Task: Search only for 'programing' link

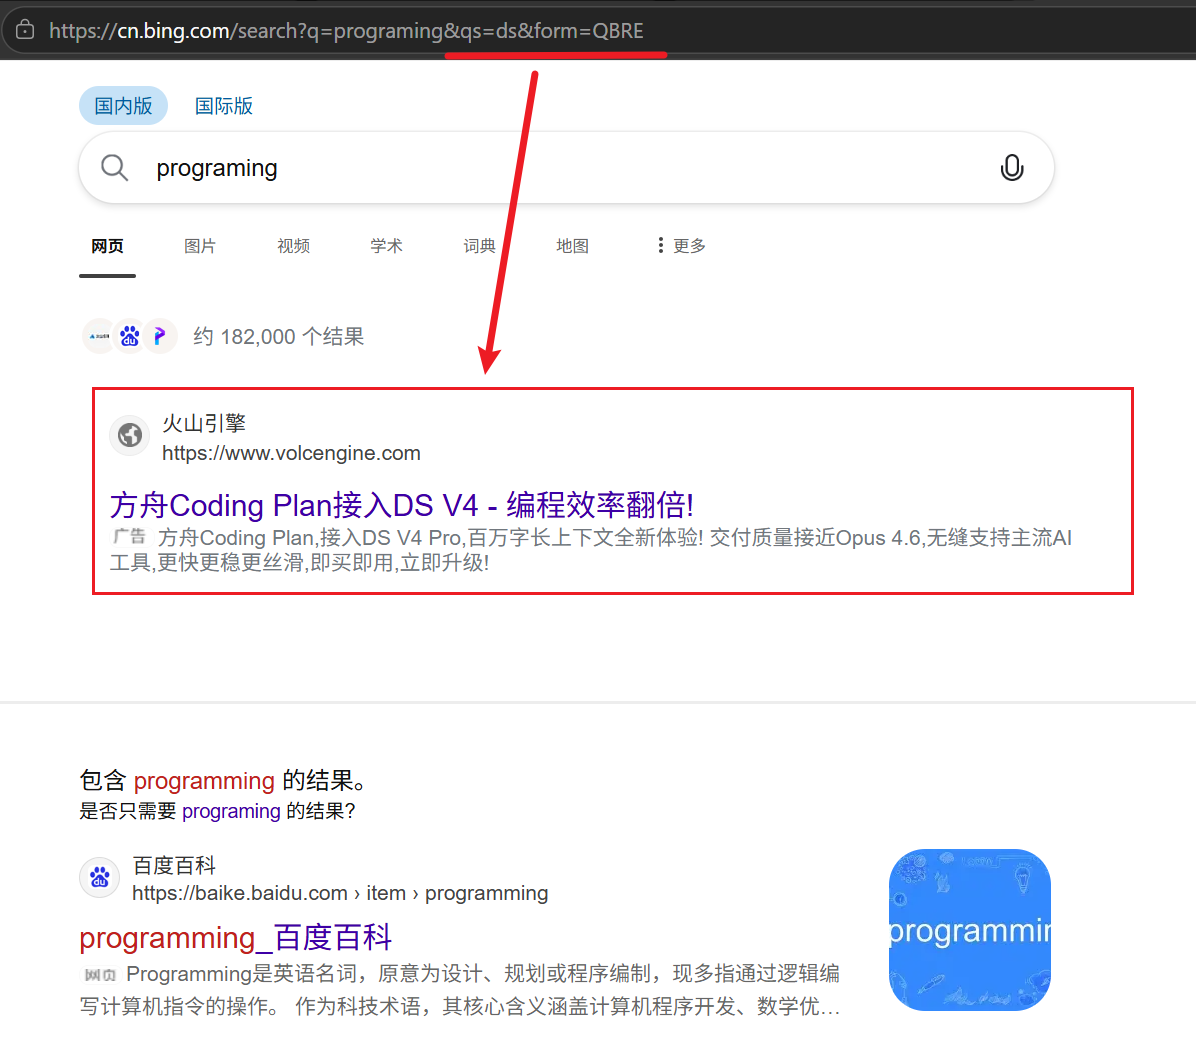Action: (231, 810)
